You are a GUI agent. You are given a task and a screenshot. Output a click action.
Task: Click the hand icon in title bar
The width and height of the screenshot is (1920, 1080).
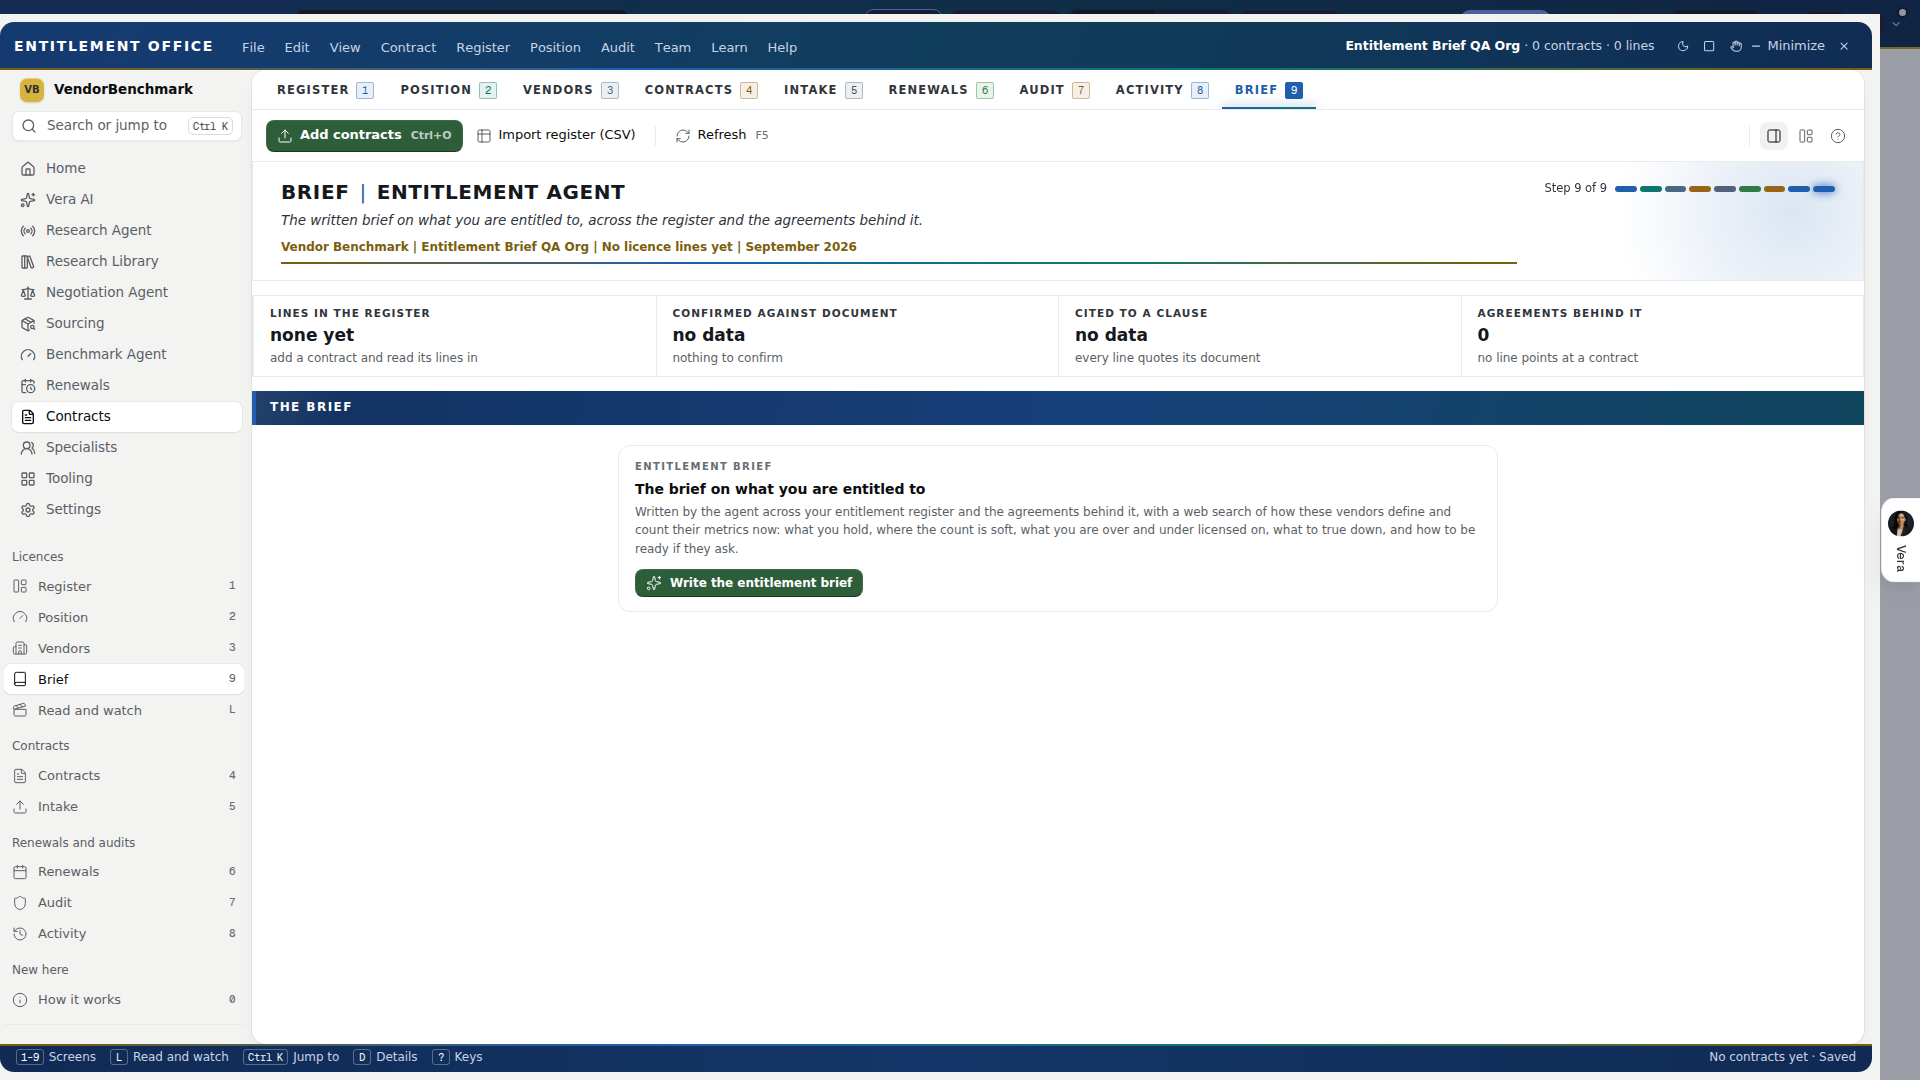[x=1736, y=46]
